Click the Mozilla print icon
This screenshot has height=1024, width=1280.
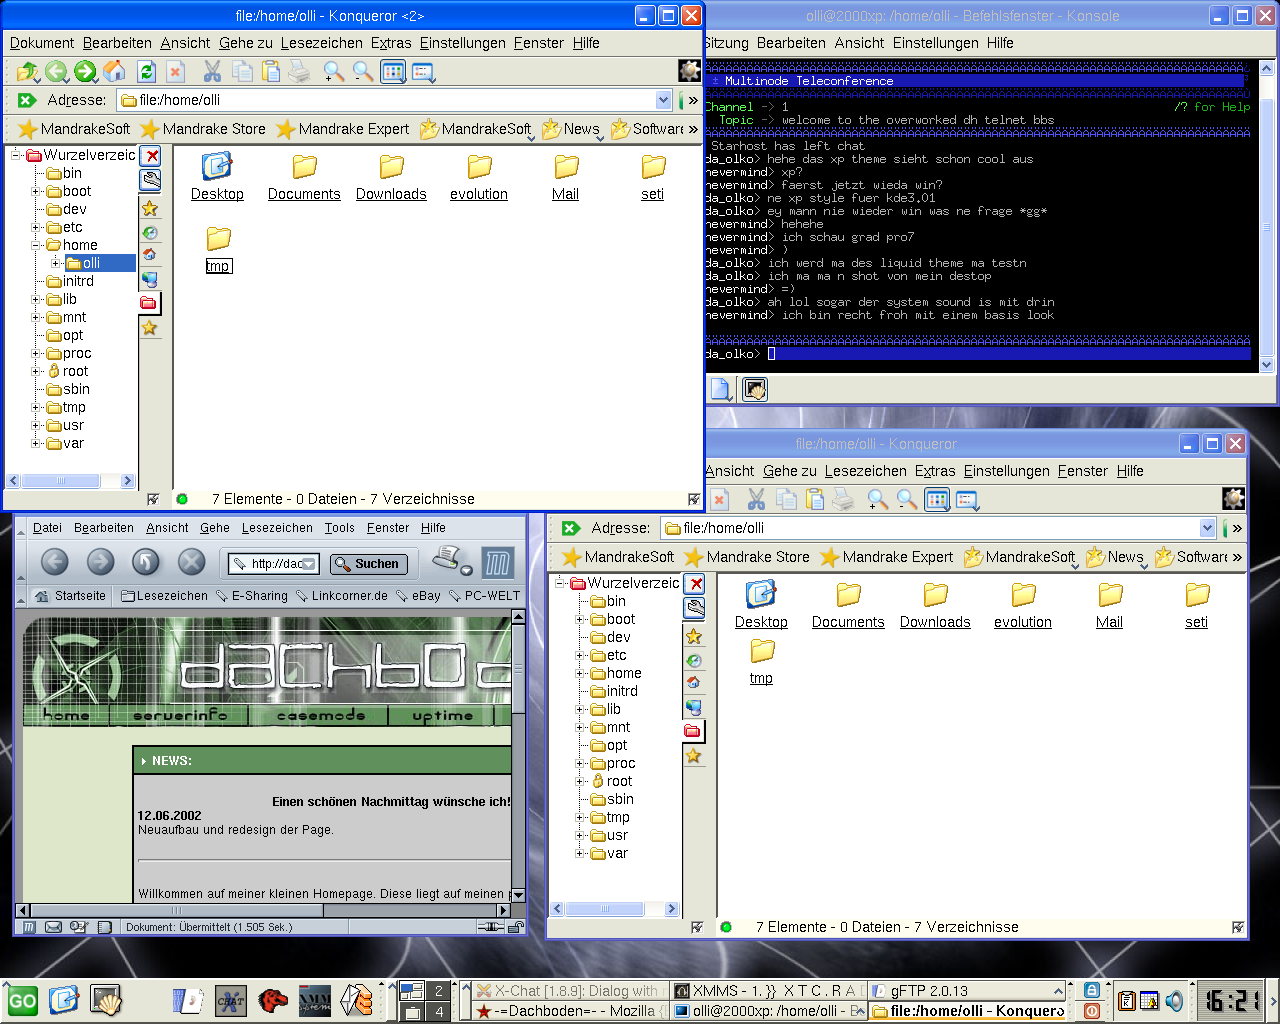448,558
